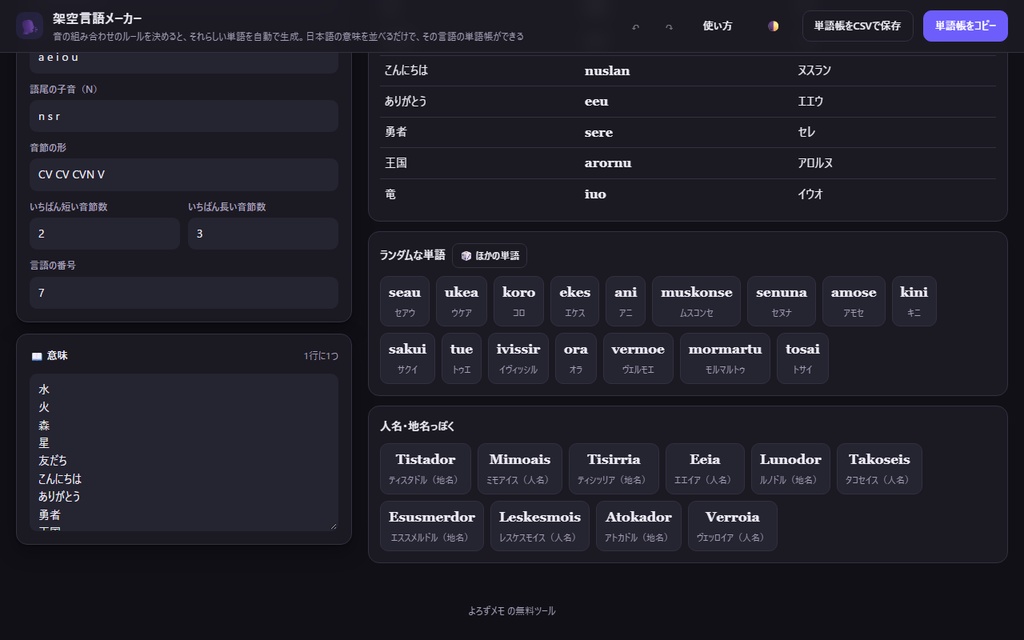Click the undo arrow icon
The image size is (1024, 640).
tap(635, 27)
